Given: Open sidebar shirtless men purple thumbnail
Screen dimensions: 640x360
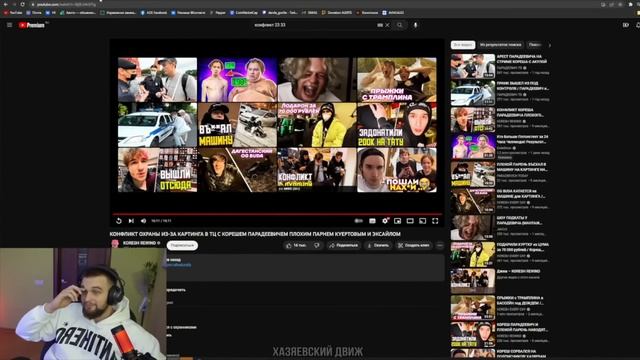Looking at the screenshot, I should point(473,147).
